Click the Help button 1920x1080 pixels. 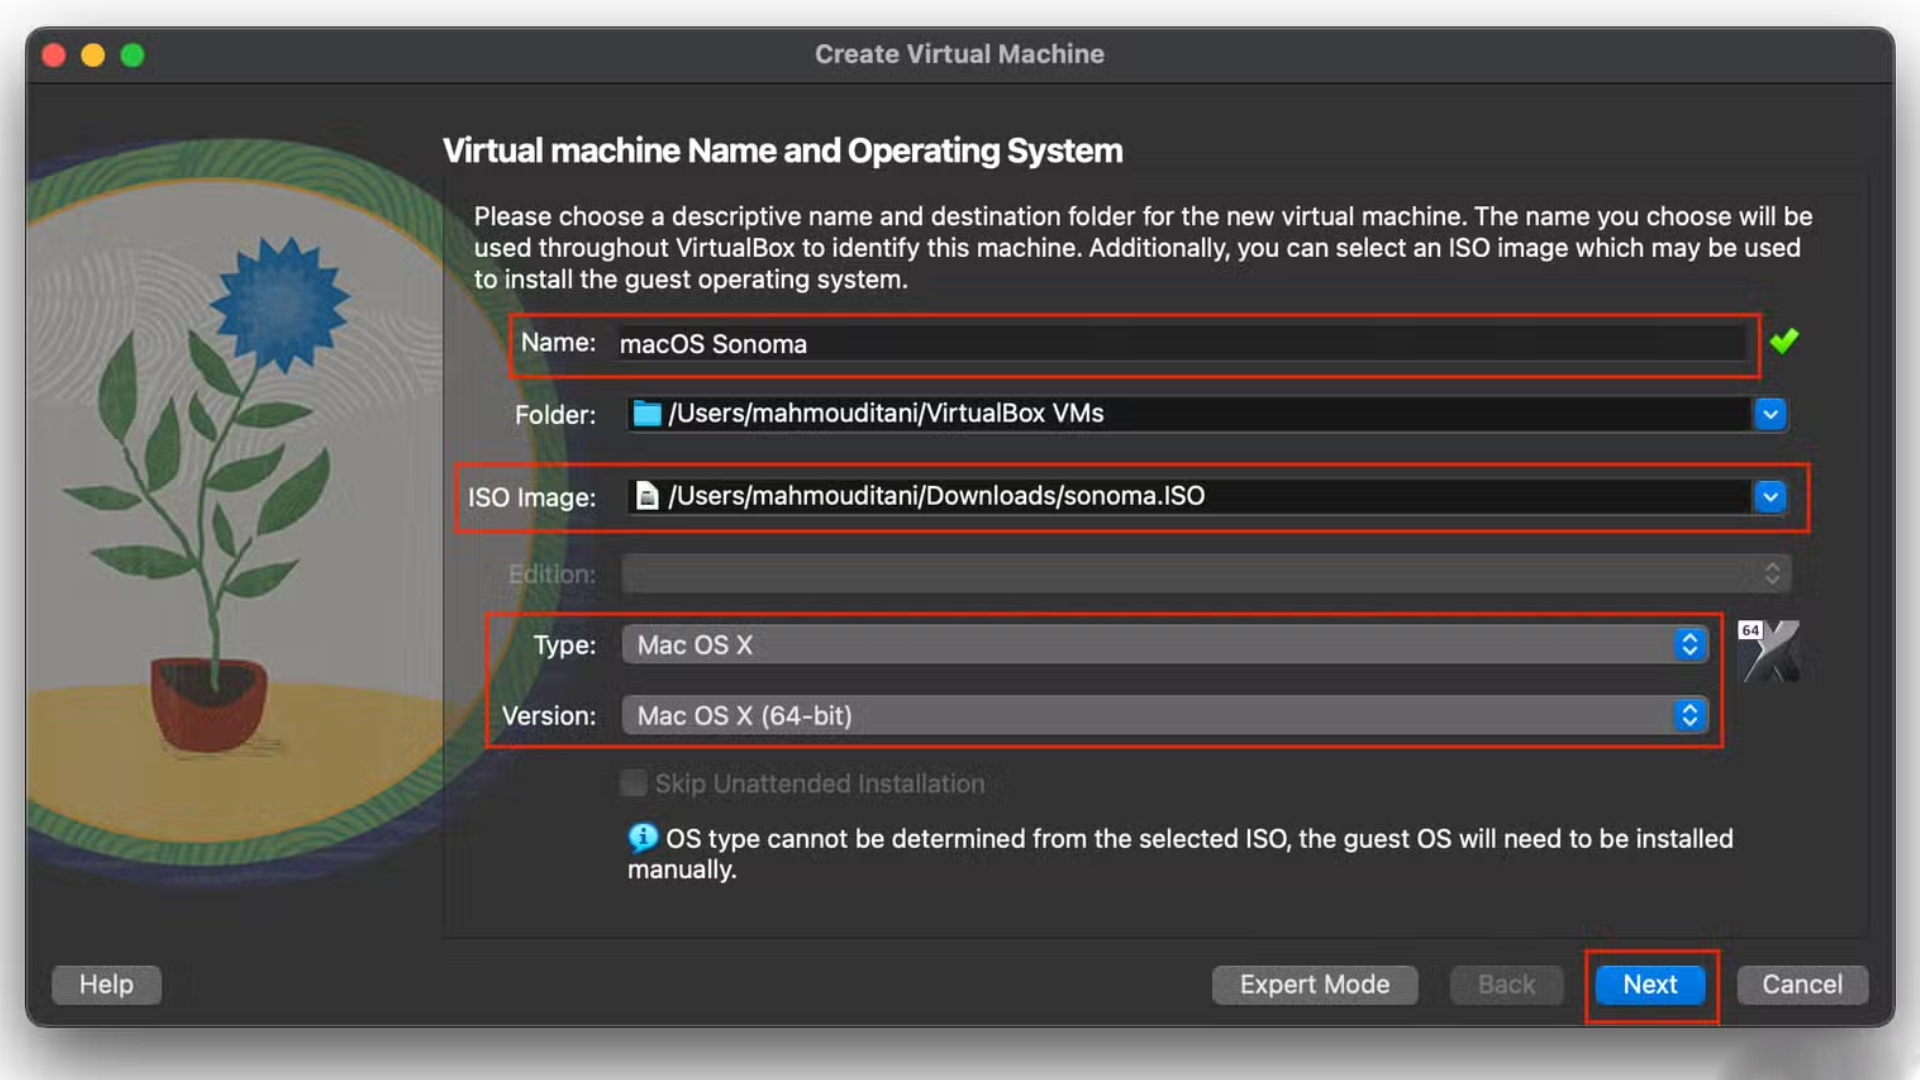click(x=106, y=985)
